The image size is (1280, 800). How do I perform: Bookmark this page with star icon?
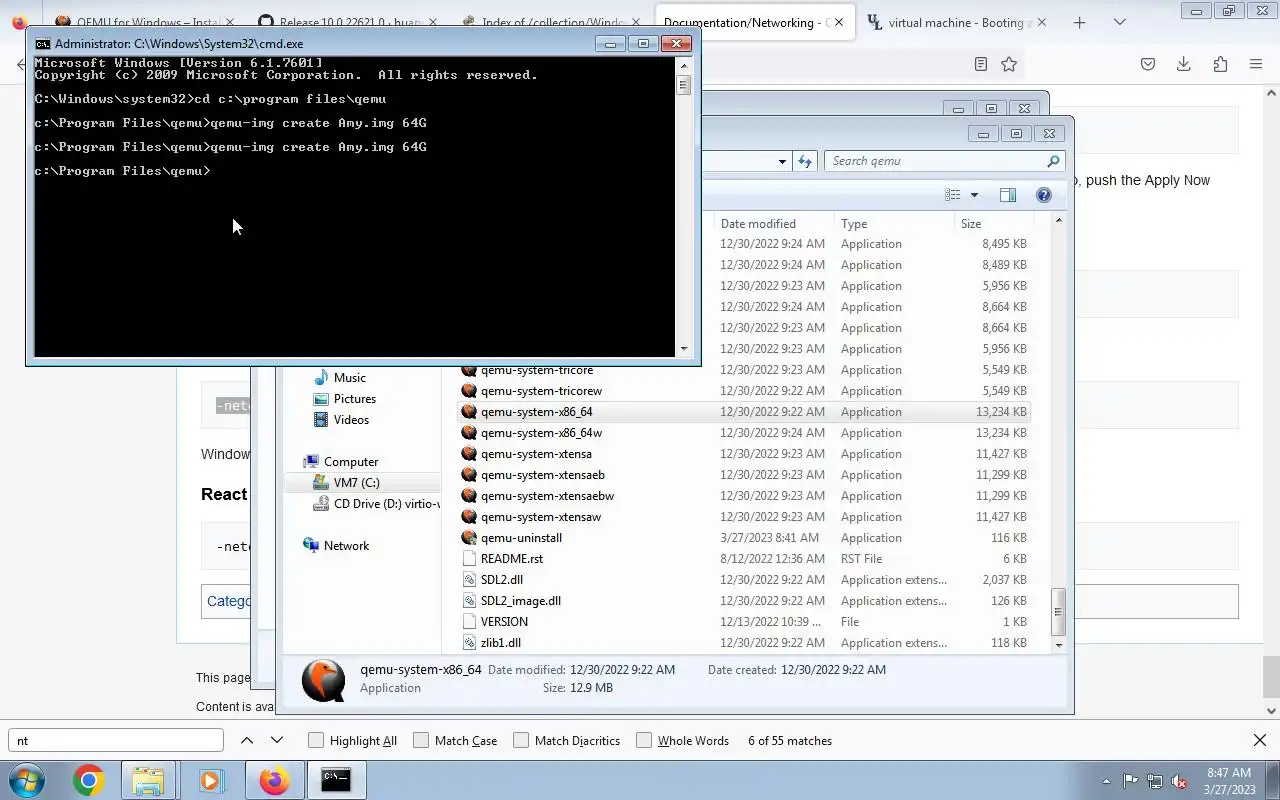coord(1009,64)
